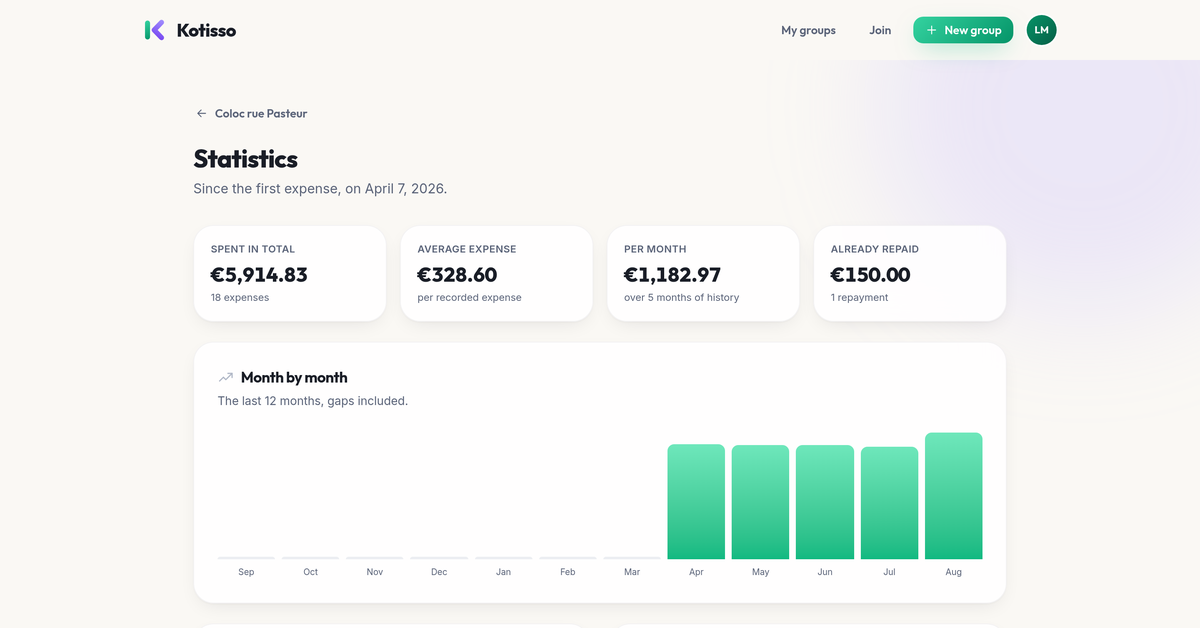Click the Feb axis label
The image size is (1200, 628).
(568, 572)
